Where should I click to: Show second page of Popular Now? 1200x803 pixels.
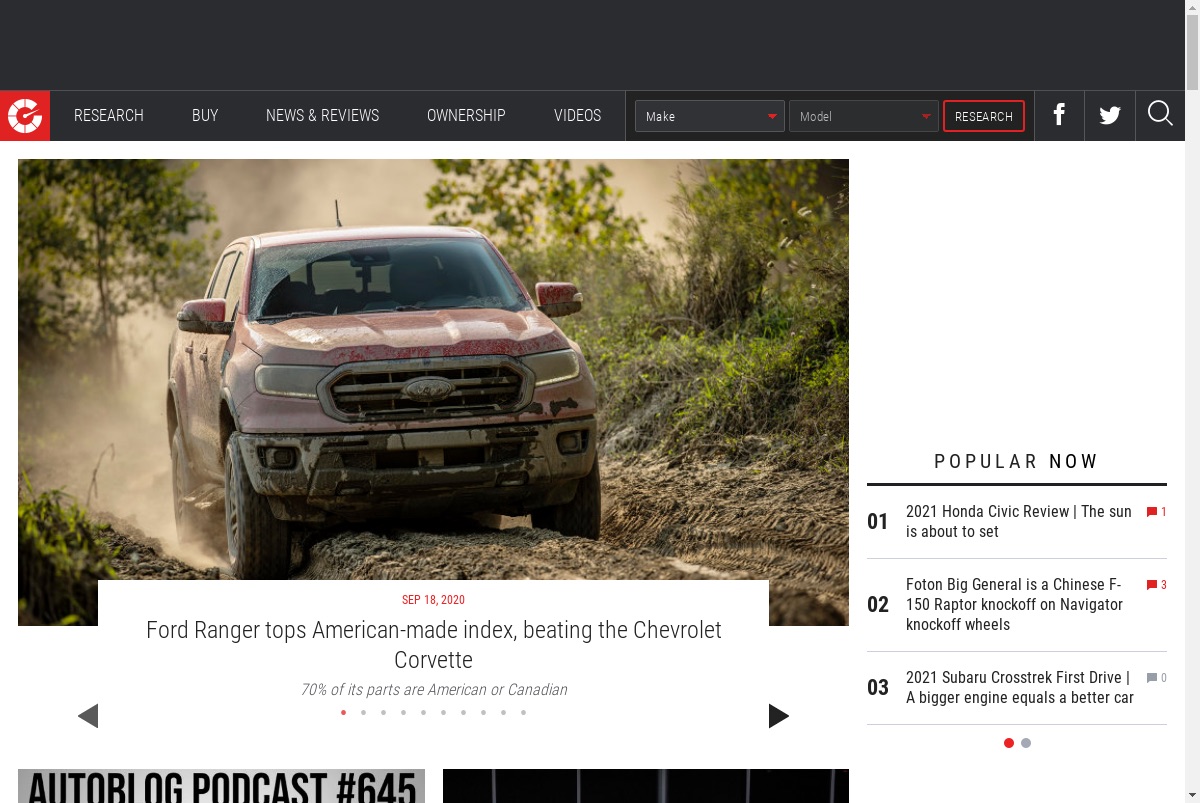(1026, 743)
